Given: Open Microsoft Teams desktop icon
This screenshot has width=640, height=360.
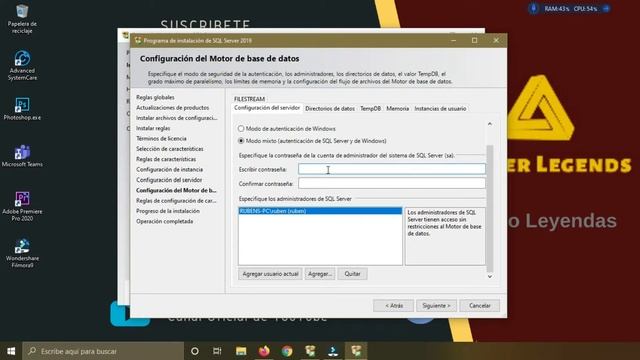Looking at the screenshot, I should [x=22, y=156].
